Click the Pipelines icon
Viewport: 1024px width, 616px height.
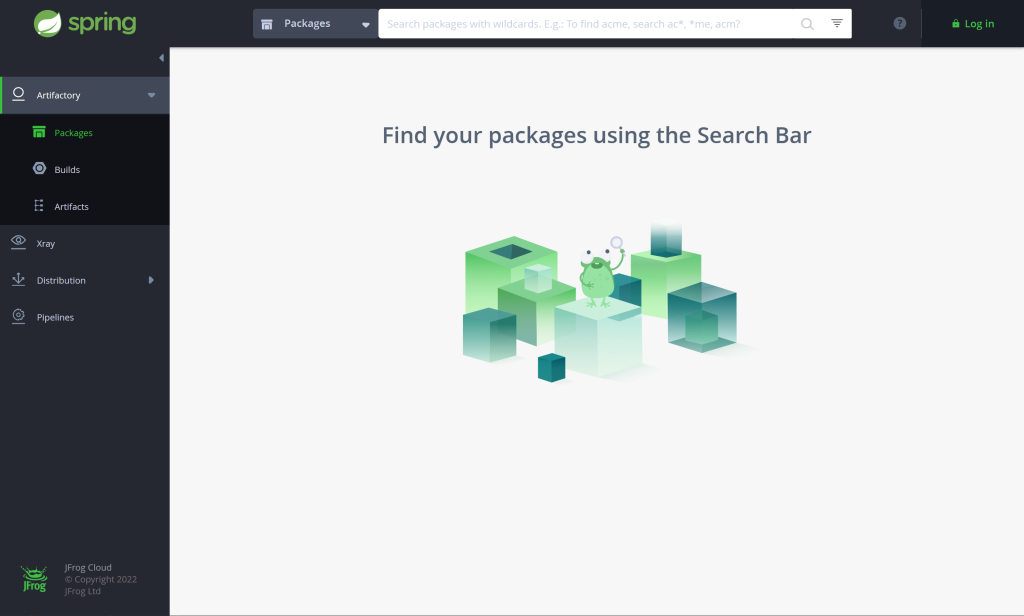click(18, 316)
